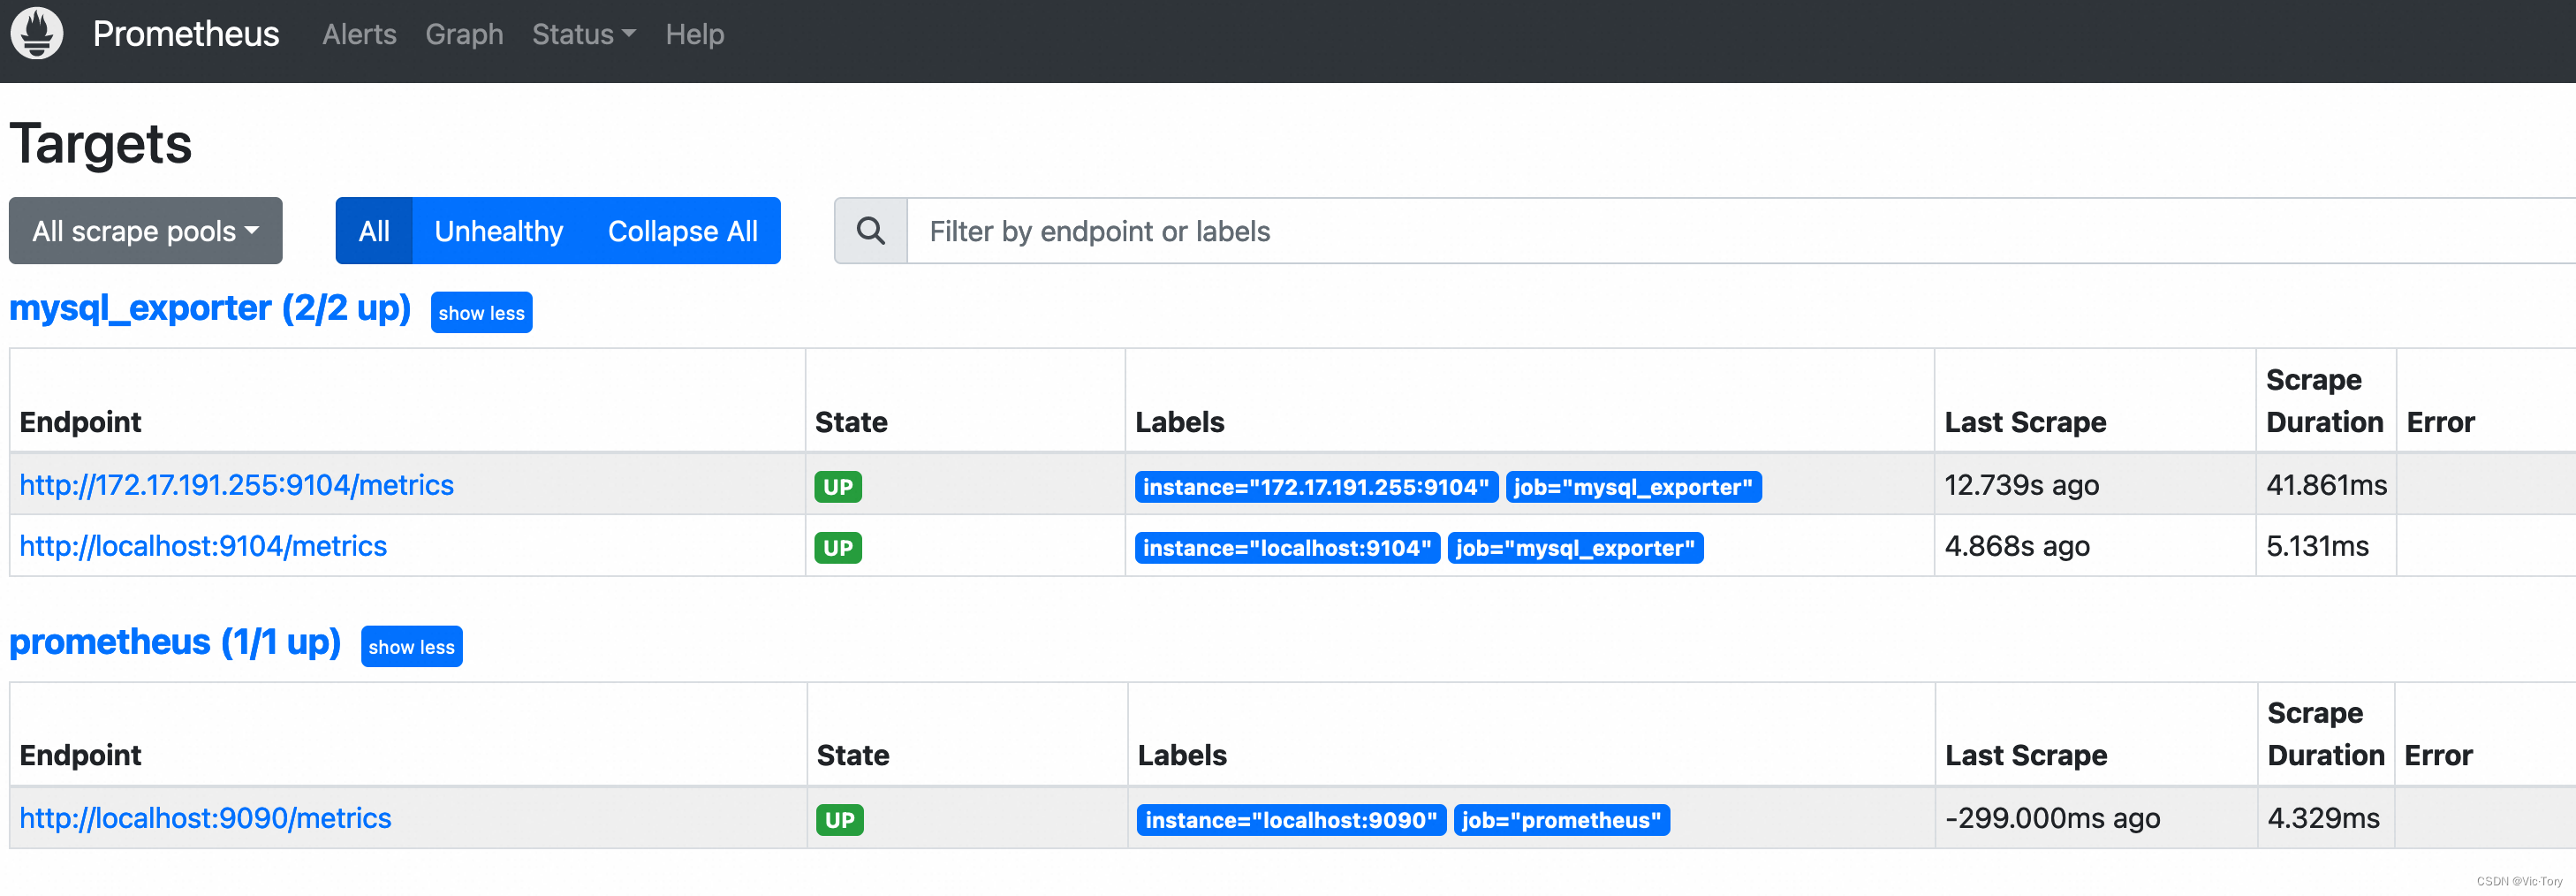Select the 5.131ms scrape duration
This screenshot has width=2576, height=896.
[x=2317, y=546]
